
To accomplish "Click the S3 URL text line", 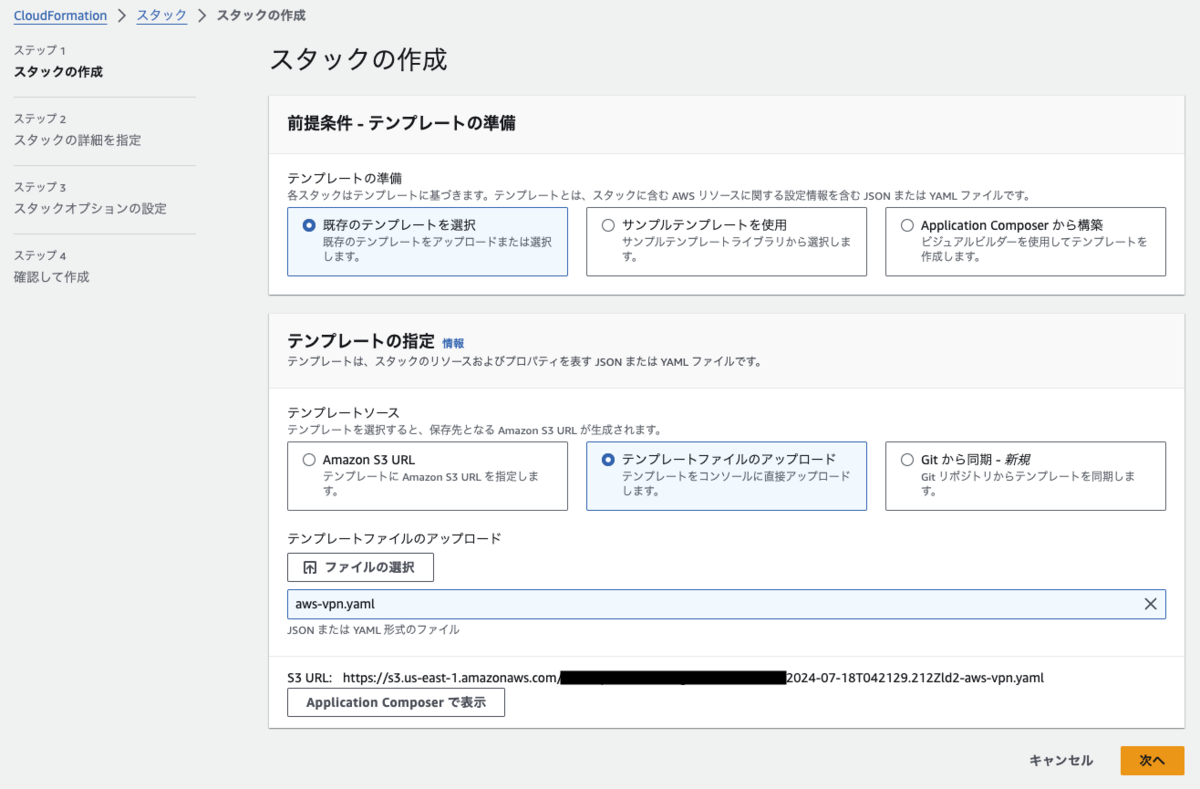I will 665,678.
